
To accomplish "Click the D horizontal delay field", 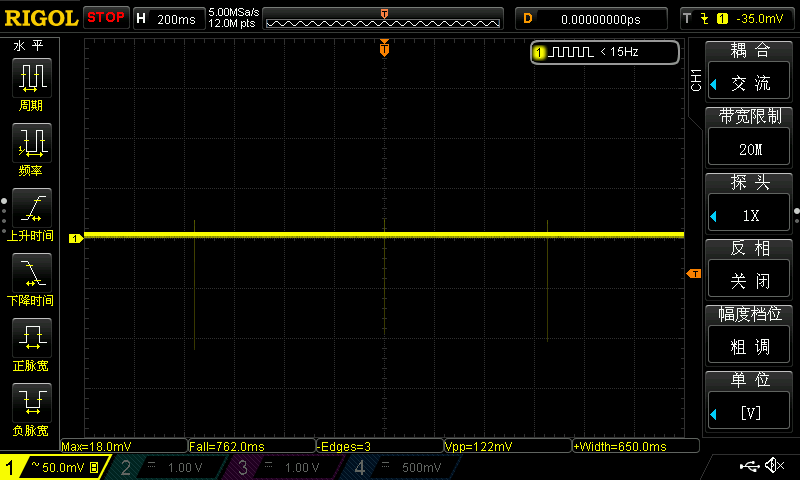I will coord(591,19).
